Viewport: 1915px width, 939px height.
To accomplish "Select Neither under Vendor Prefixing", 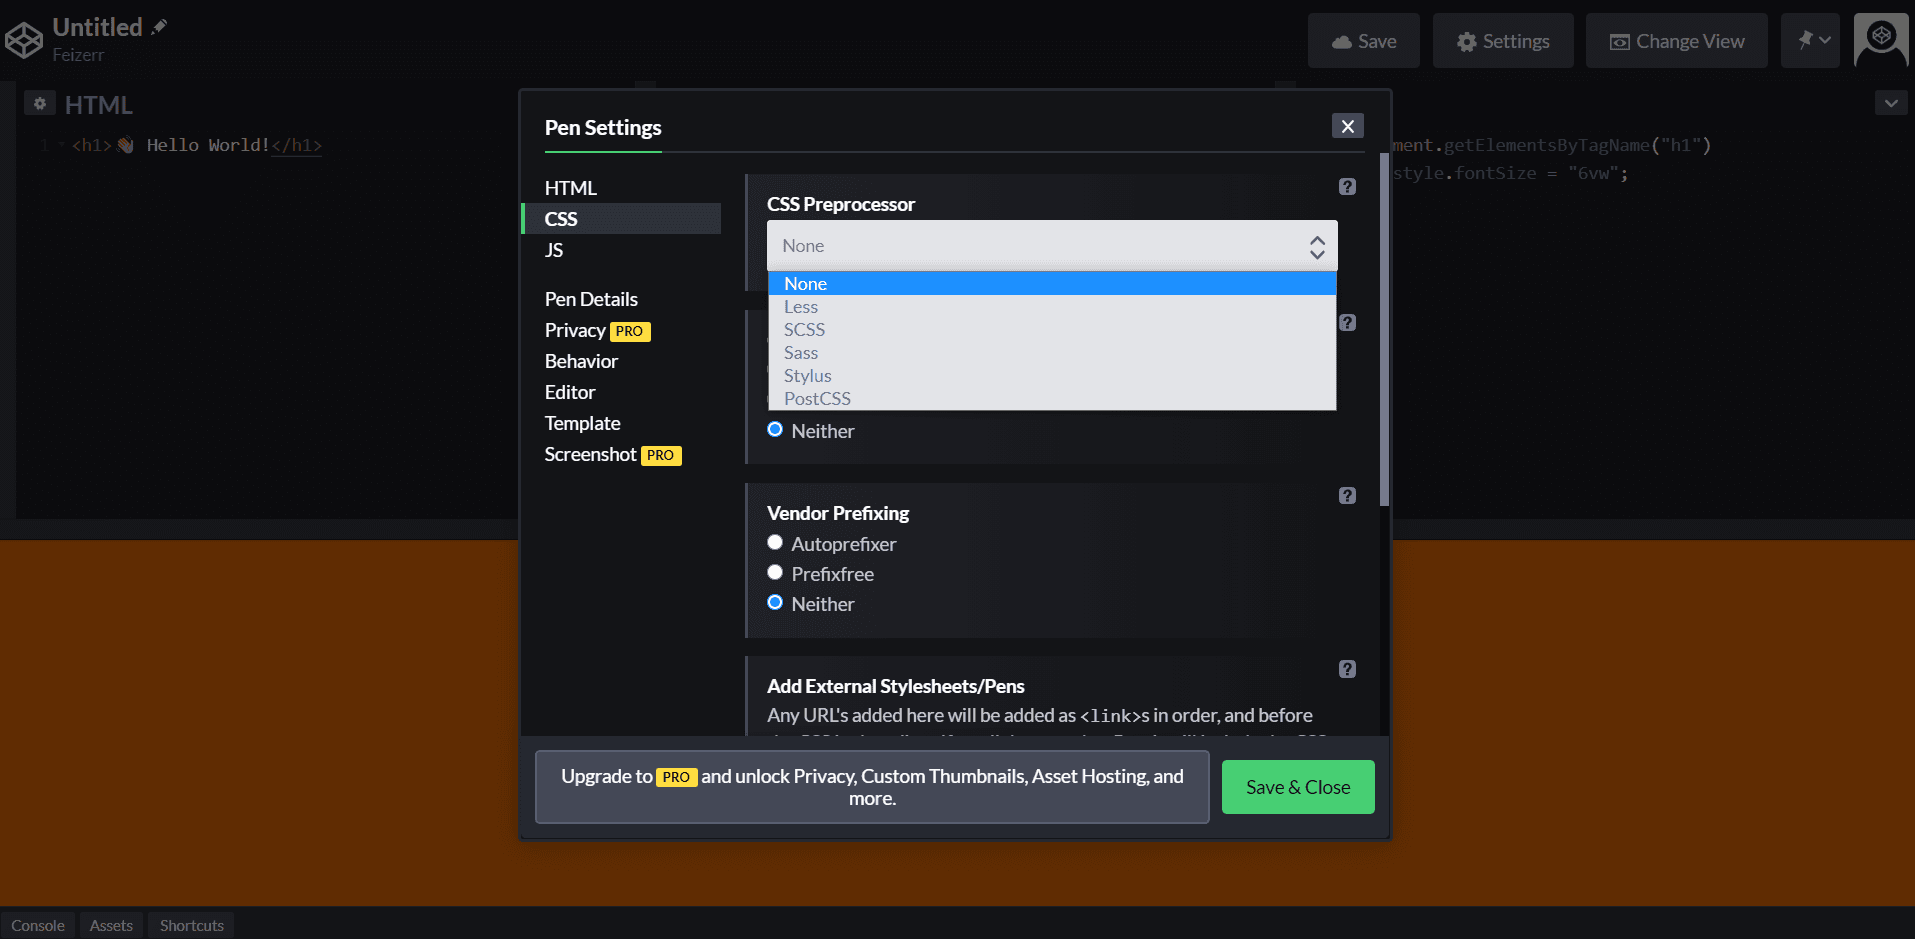I will pyautogui.click(x=775, y=603).
